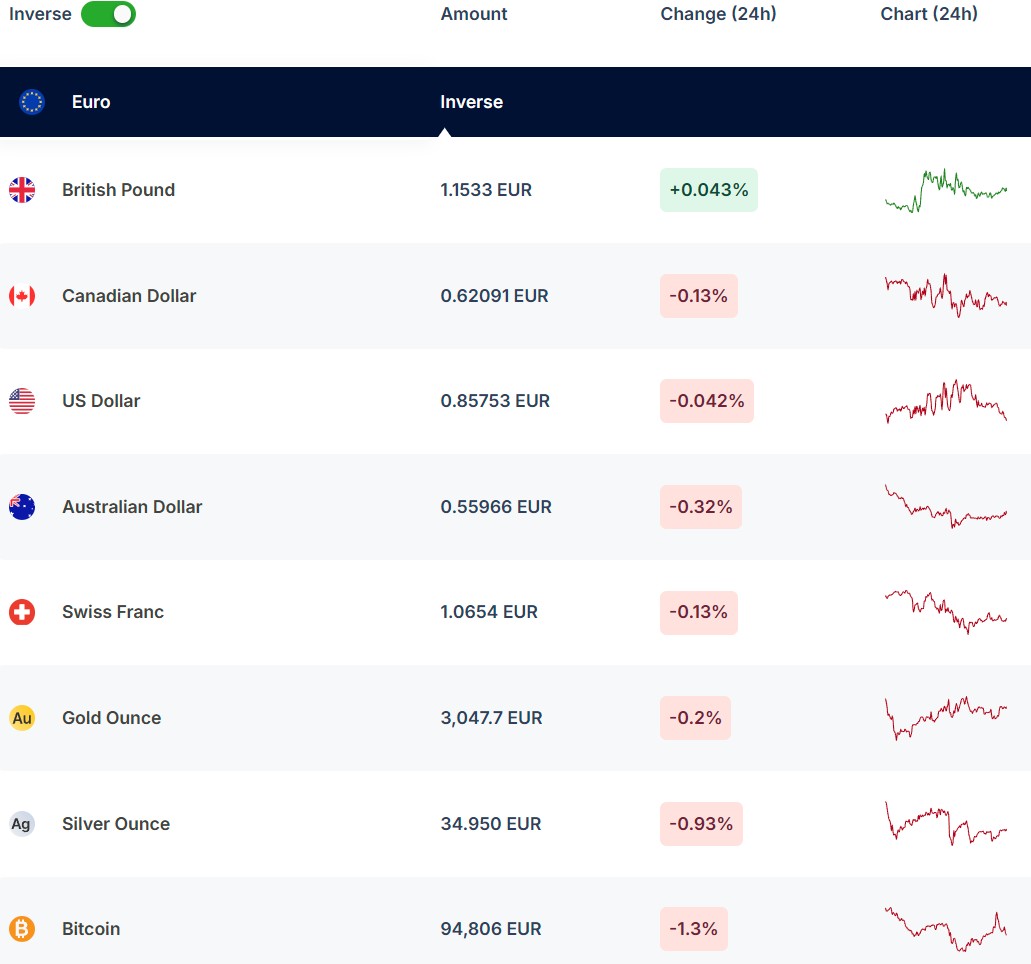
Task: Click the Silver Ounce Ag icon
Action: (x=22, y=824)
